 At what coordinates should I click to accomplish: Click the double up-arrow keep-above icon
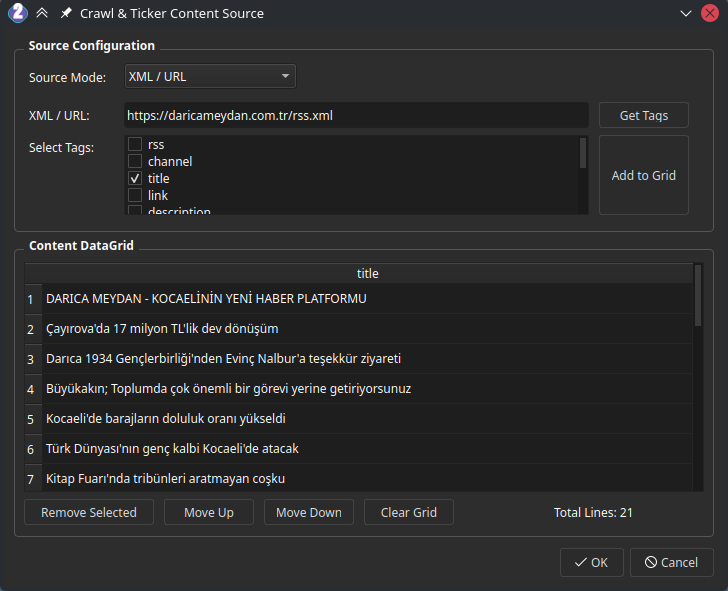tap(42, 13)
